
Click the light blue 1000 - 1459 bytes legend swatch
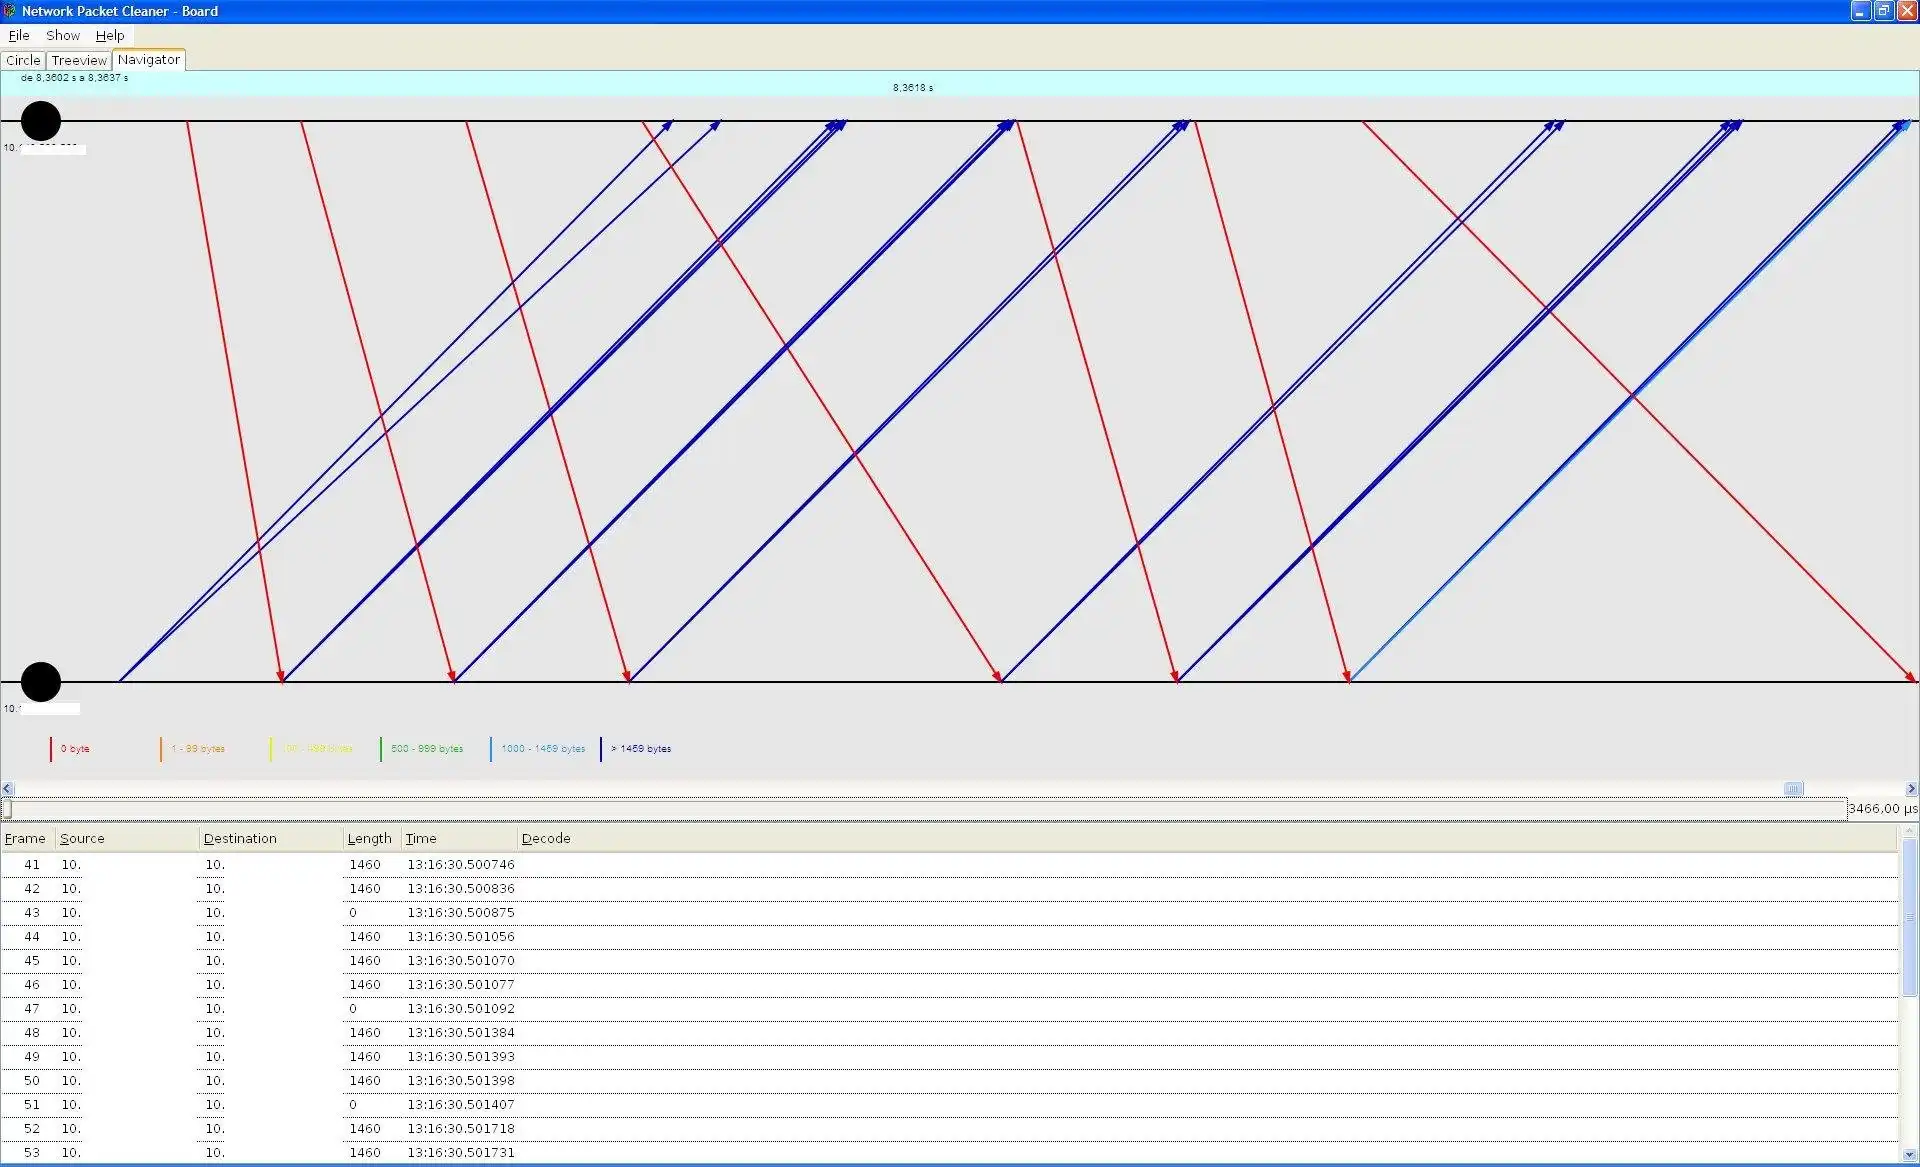tap(491, 749)
